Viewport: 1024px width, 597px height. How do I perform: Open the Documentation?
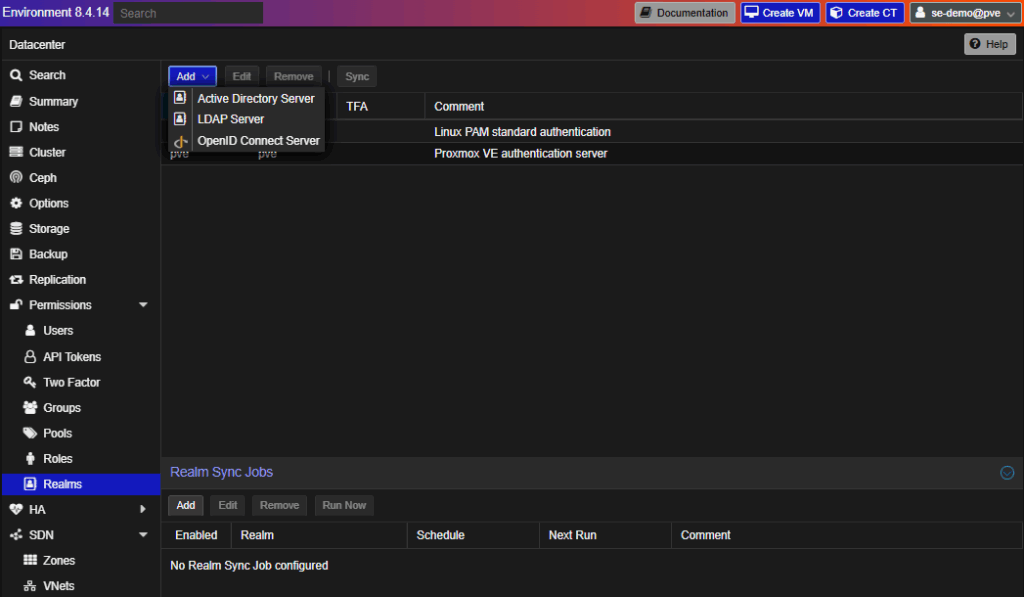coord(684,12)
